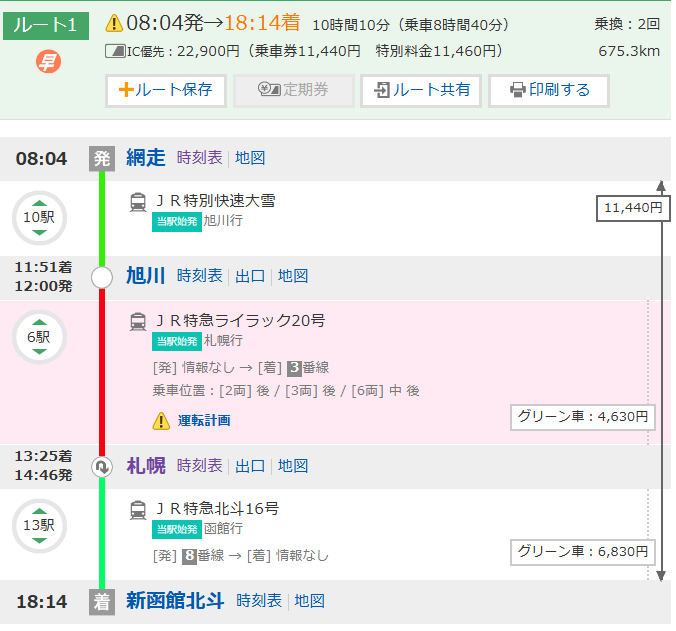Open the 旭川 station link

point(146,276)
